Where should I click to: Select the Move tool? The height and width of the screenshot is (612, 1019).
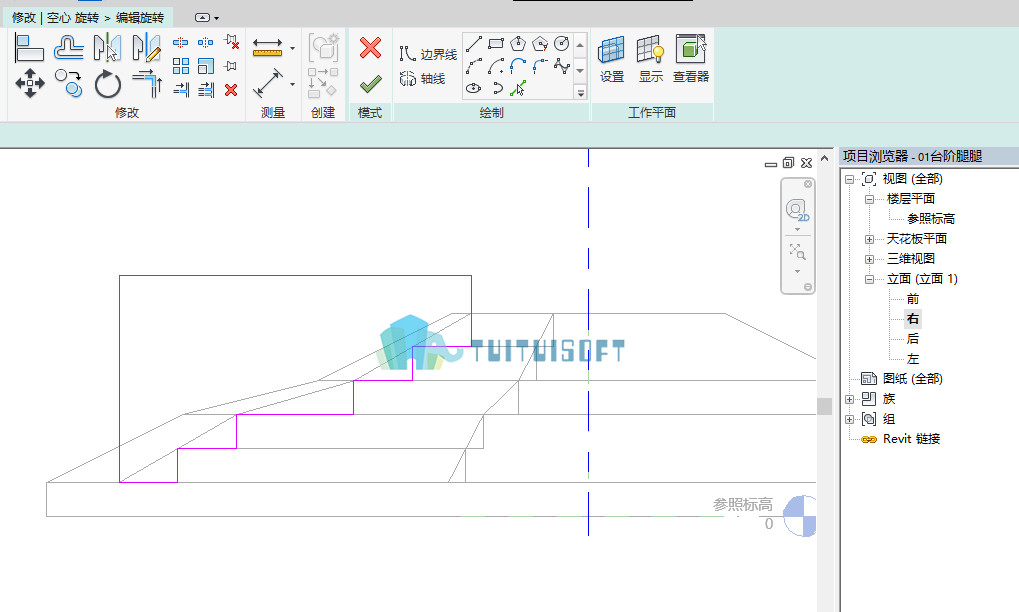30,83
